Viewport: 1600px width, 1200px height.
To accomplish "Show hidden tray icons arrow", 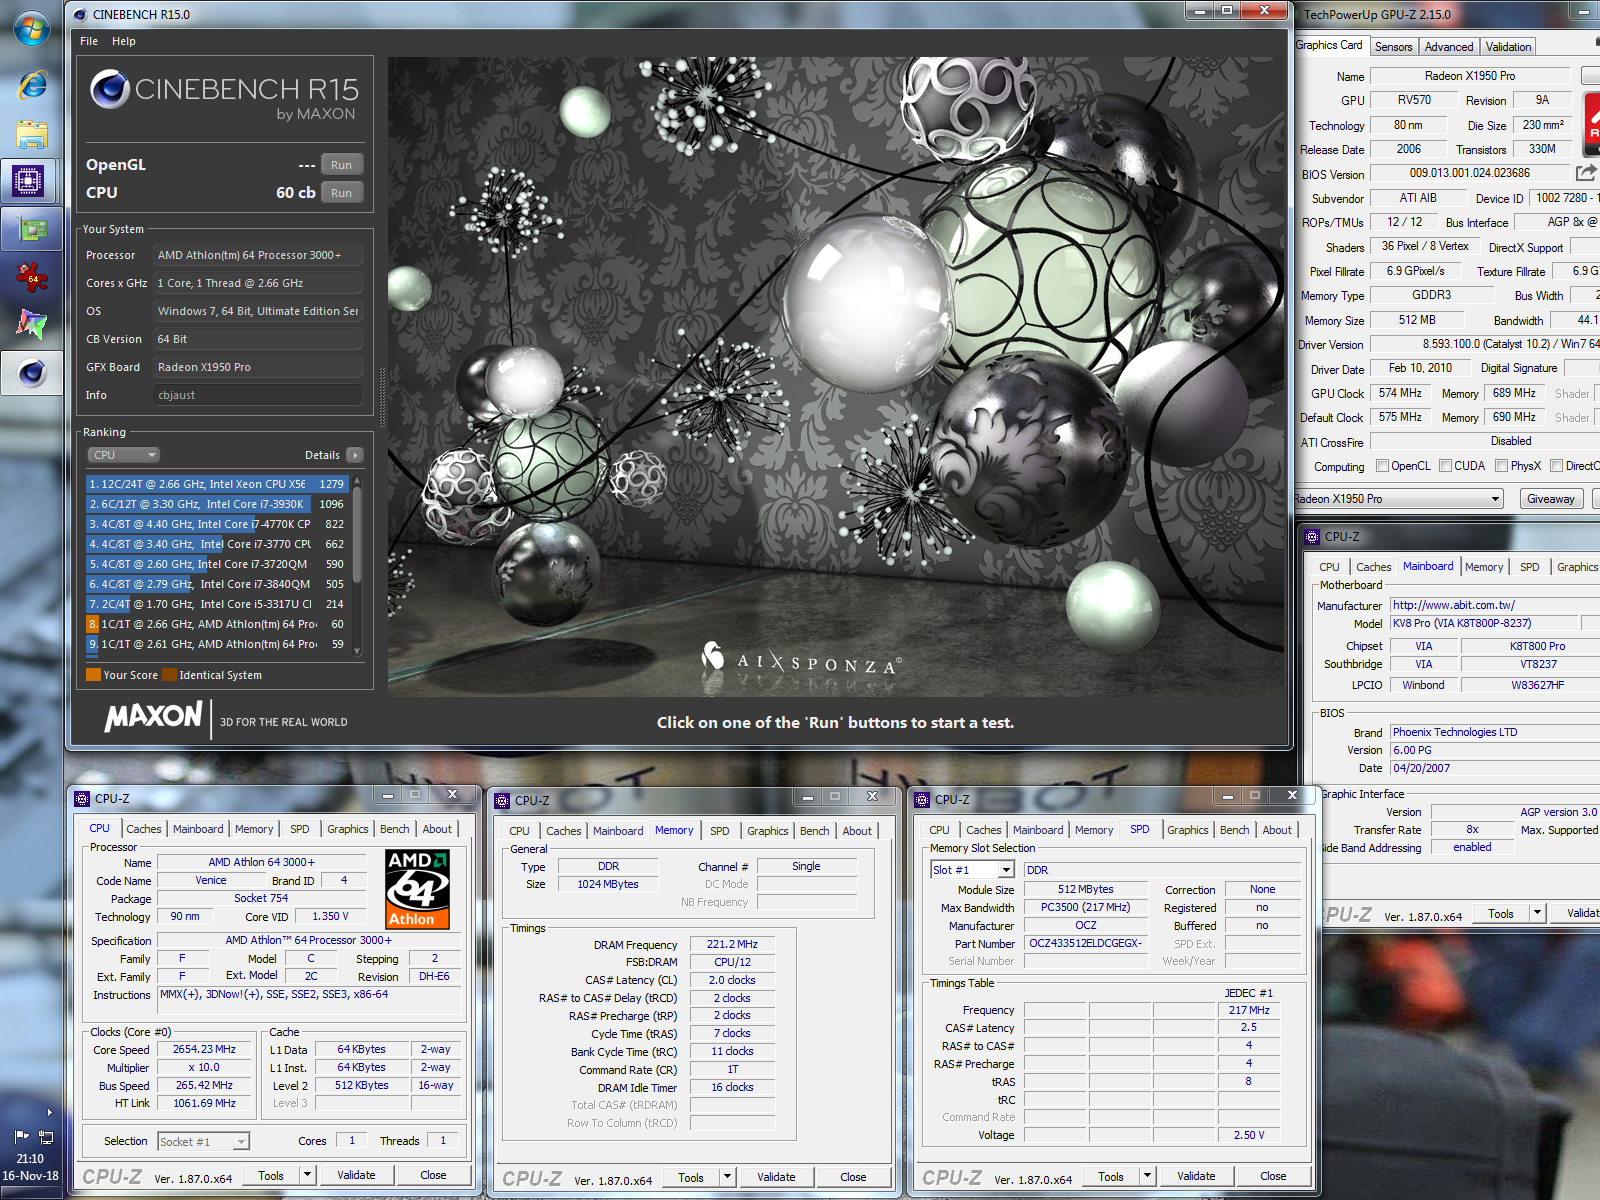I will click(x=48, y=1112).
